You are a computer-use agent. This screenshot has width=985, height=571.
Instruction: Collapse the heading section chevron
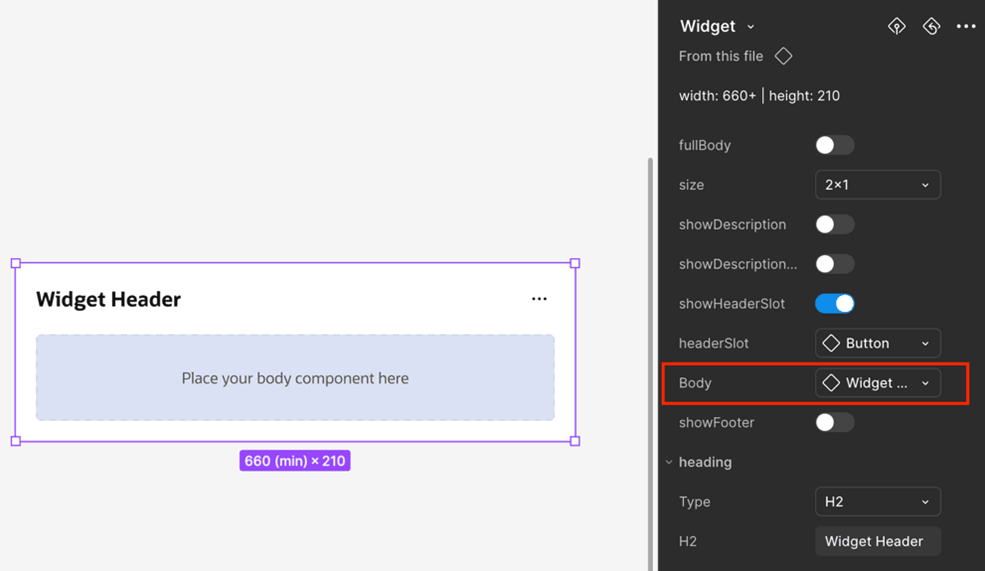click(669, 462)
